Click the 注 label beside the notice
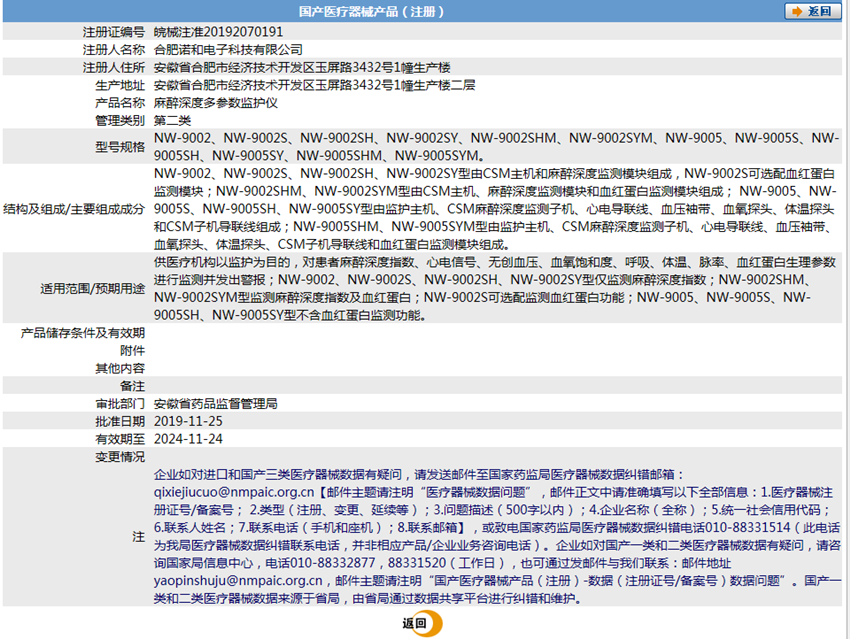Viewport: 850px width, 639px height. click(x=139, y=537)
